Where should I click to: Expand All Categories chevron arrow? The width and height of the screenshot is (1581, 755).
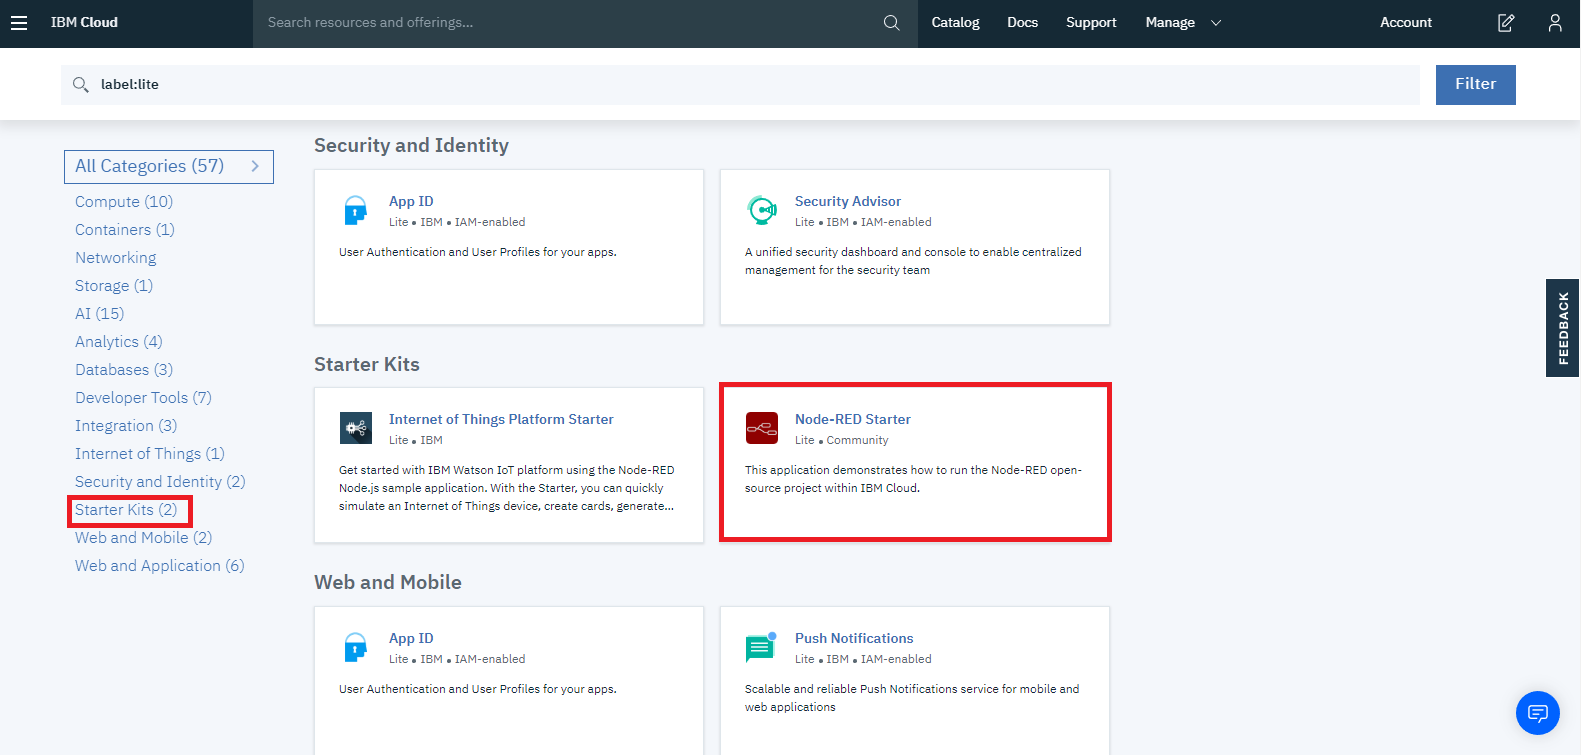[255, 166]
